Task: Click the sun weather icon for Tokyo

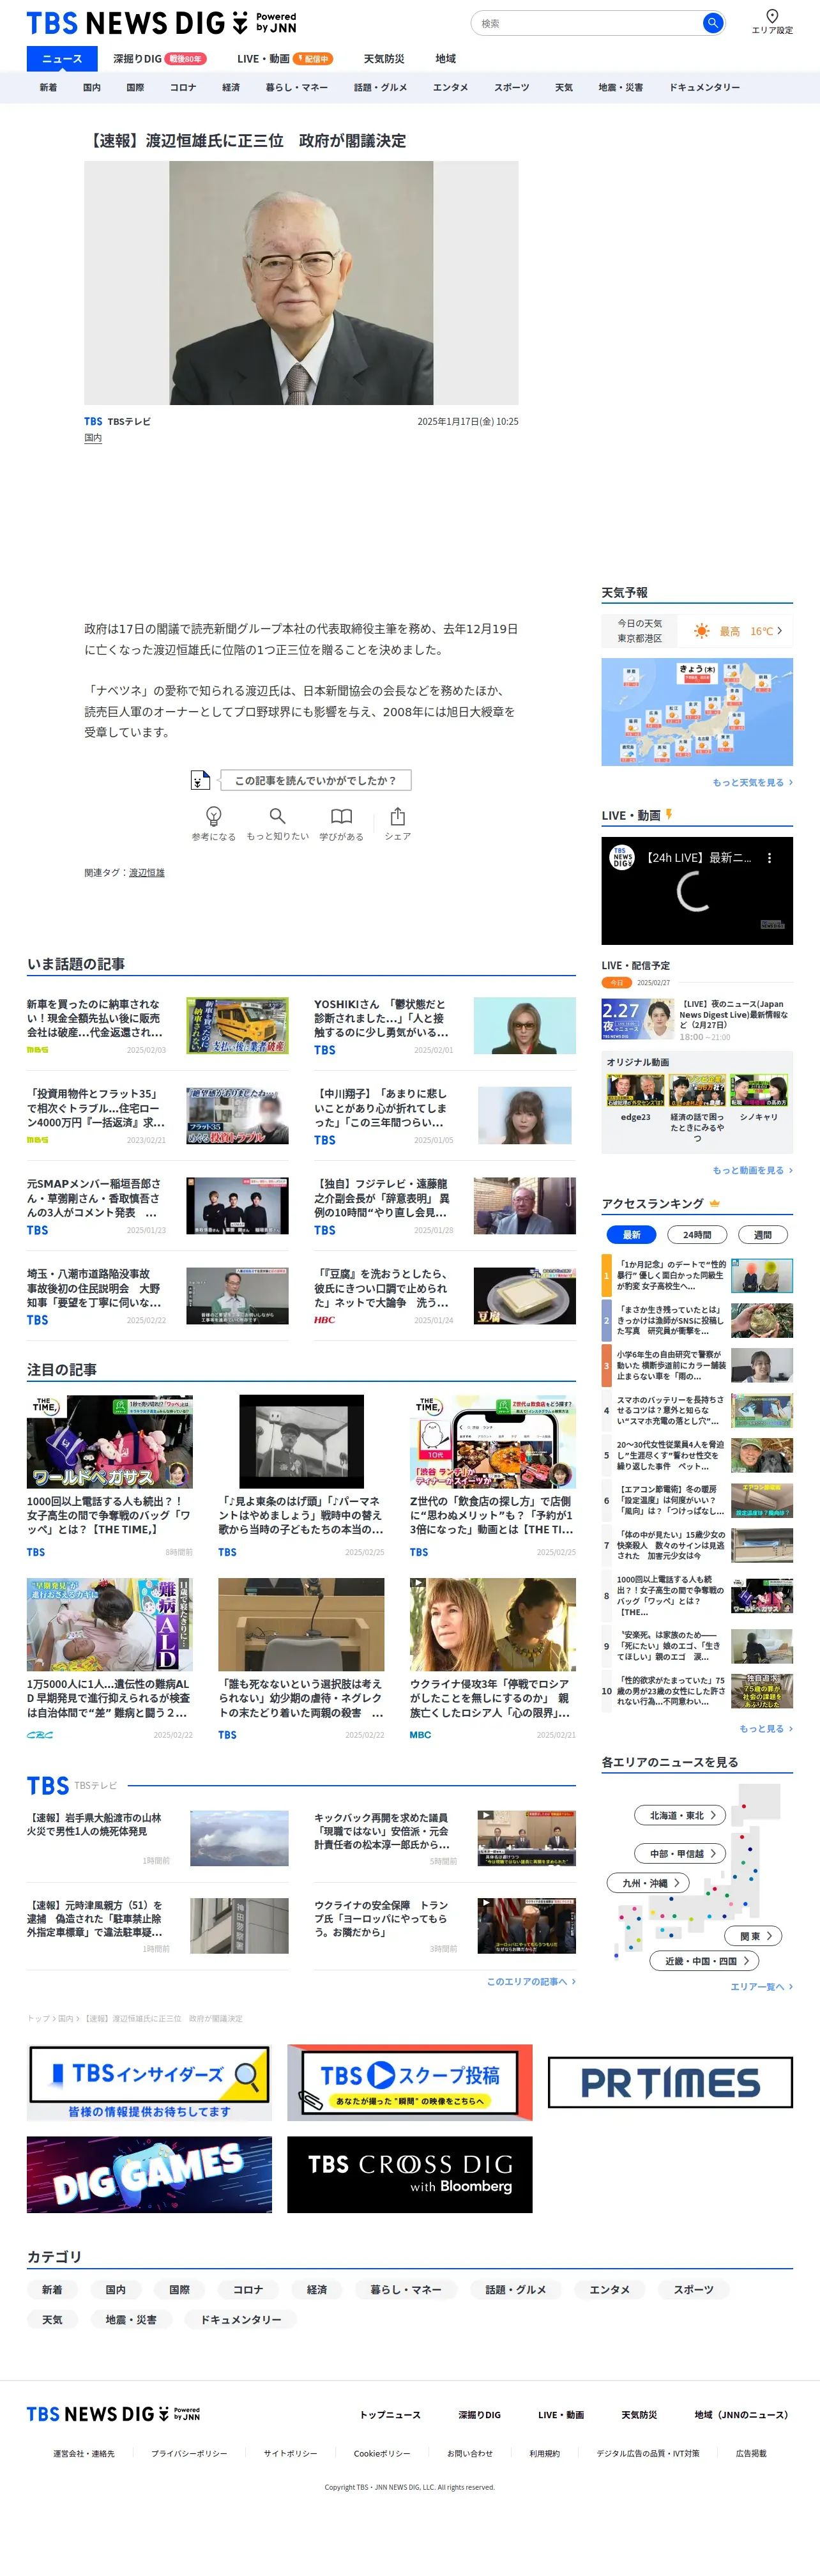Action: coord(701,630)
